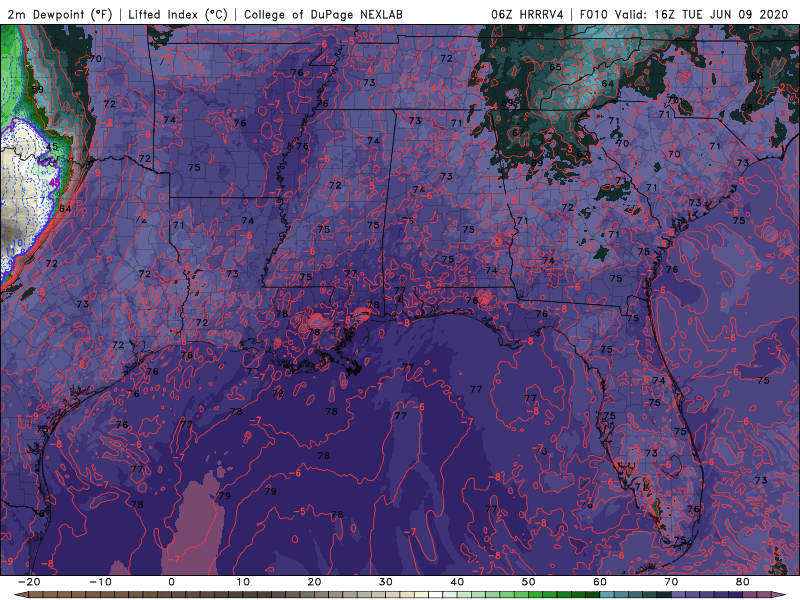Click the 30 label on the color scale
The image size is (800, 600).
(386, 582)
